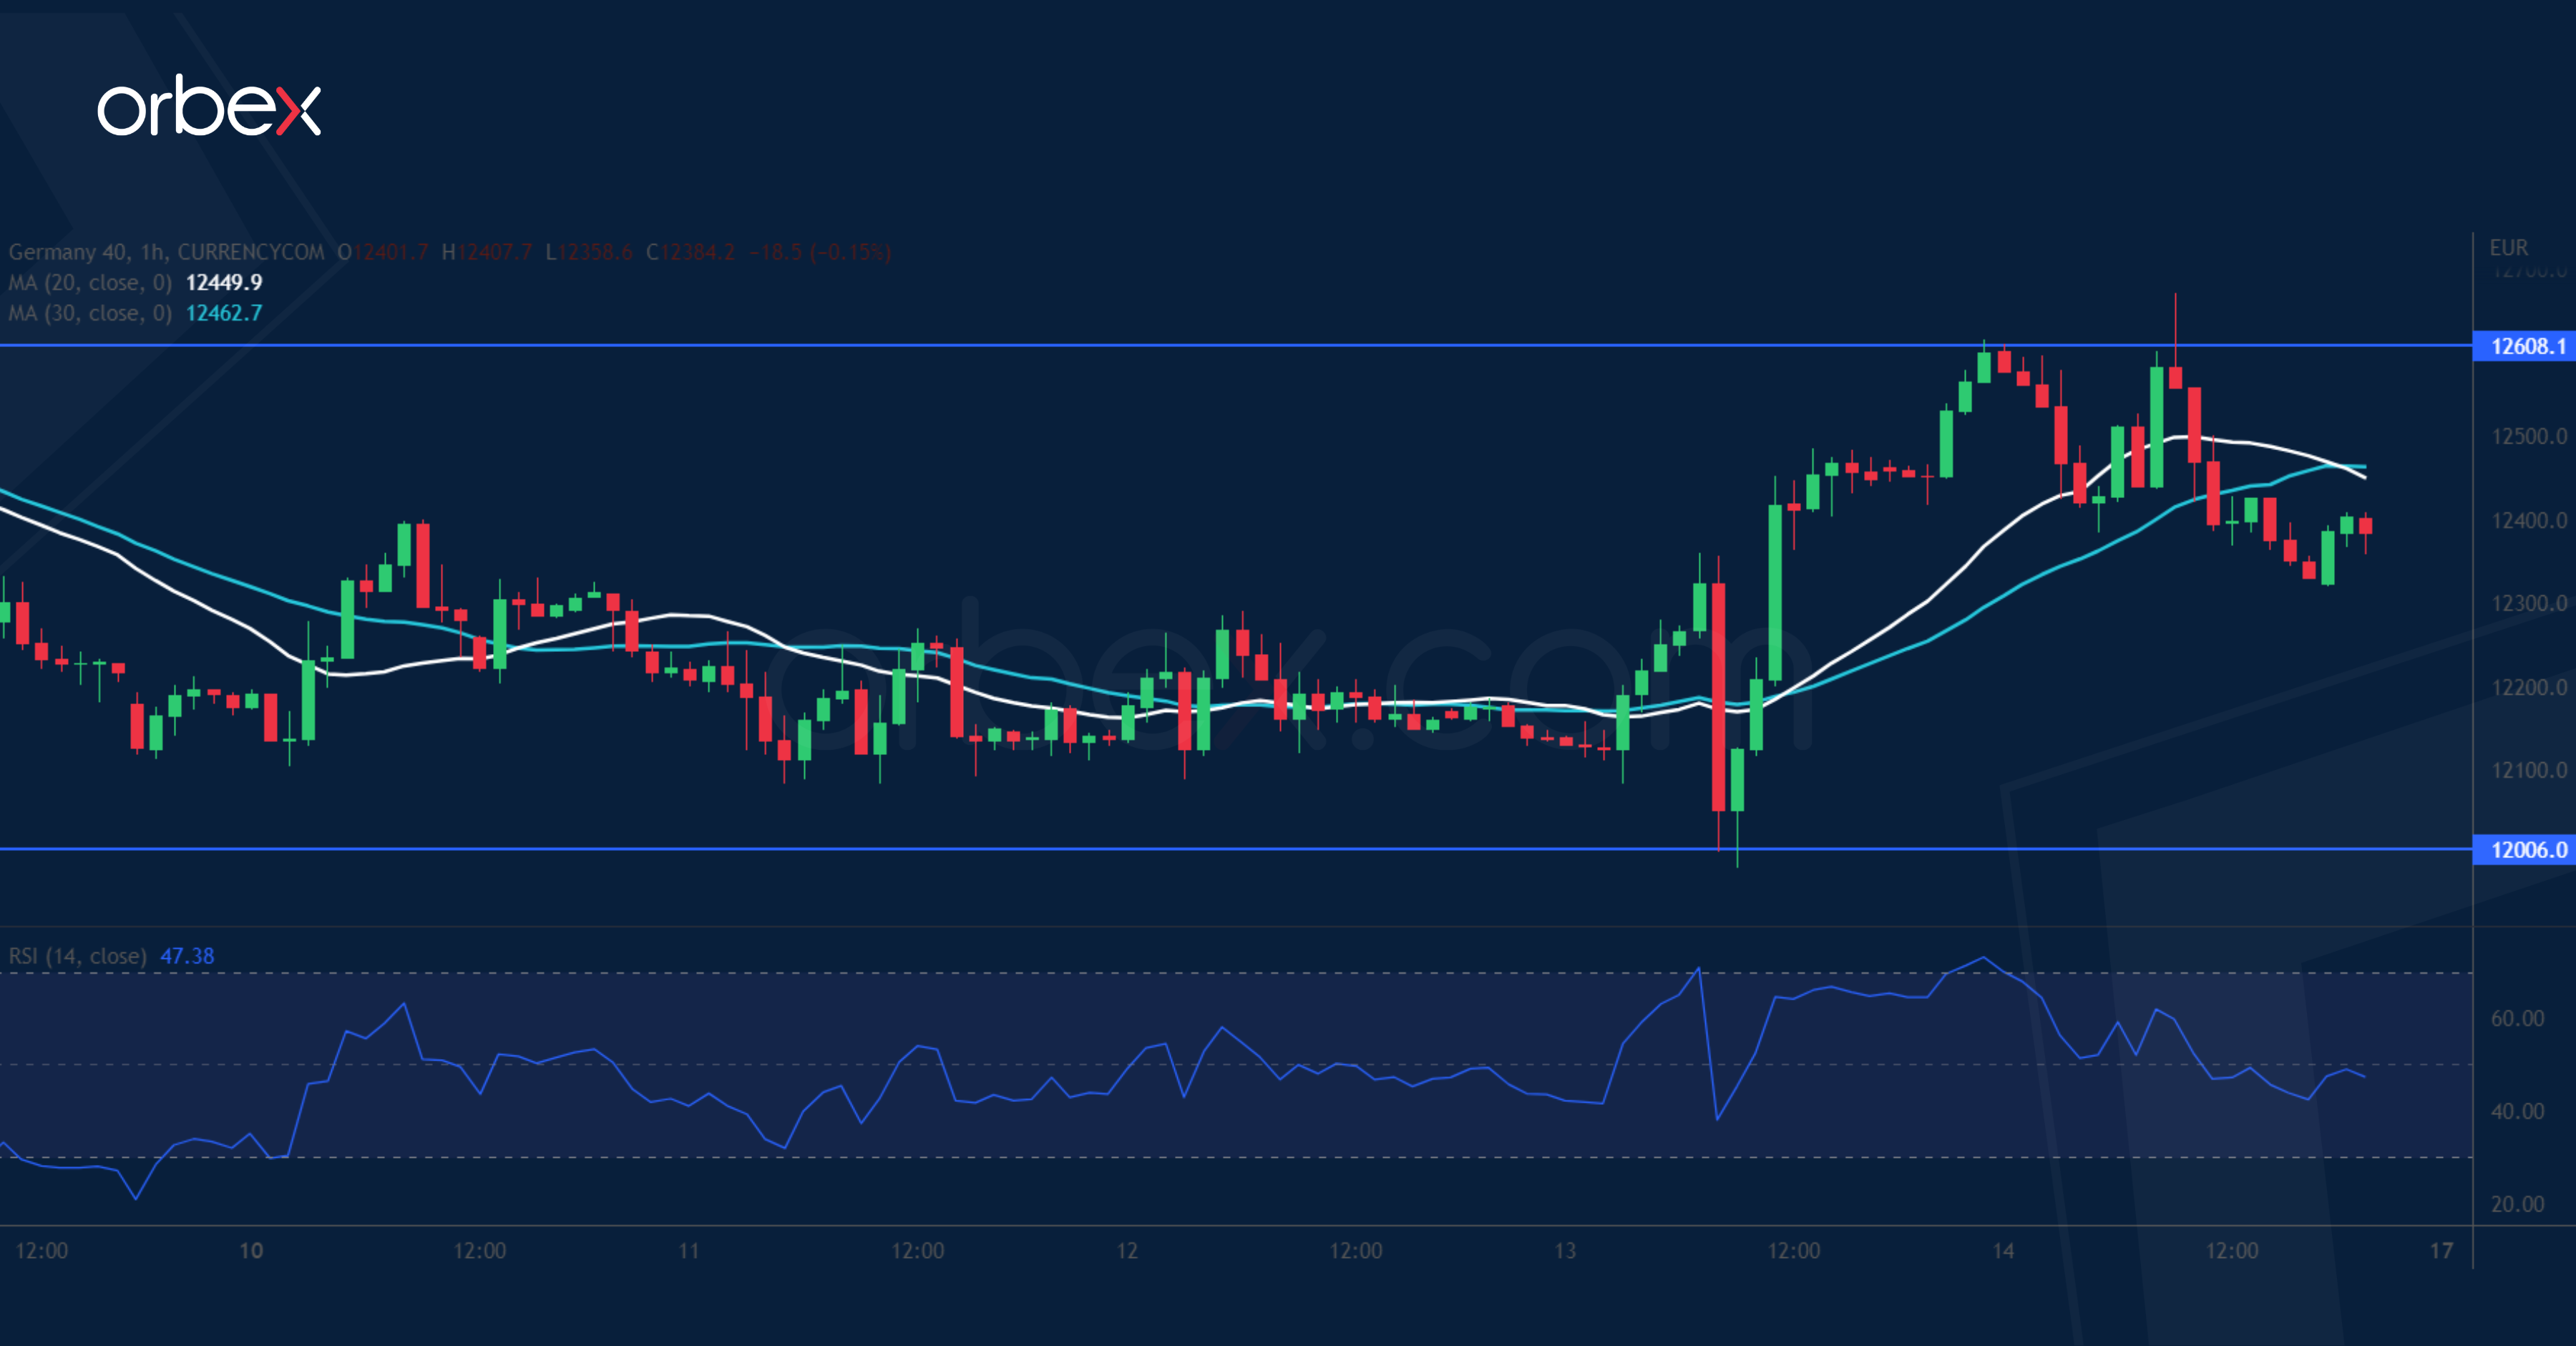Viewport: 2576px width, 1346px height.
Task: Click the RSI 60.00 scale label
Action: tap(2517, 1019)
